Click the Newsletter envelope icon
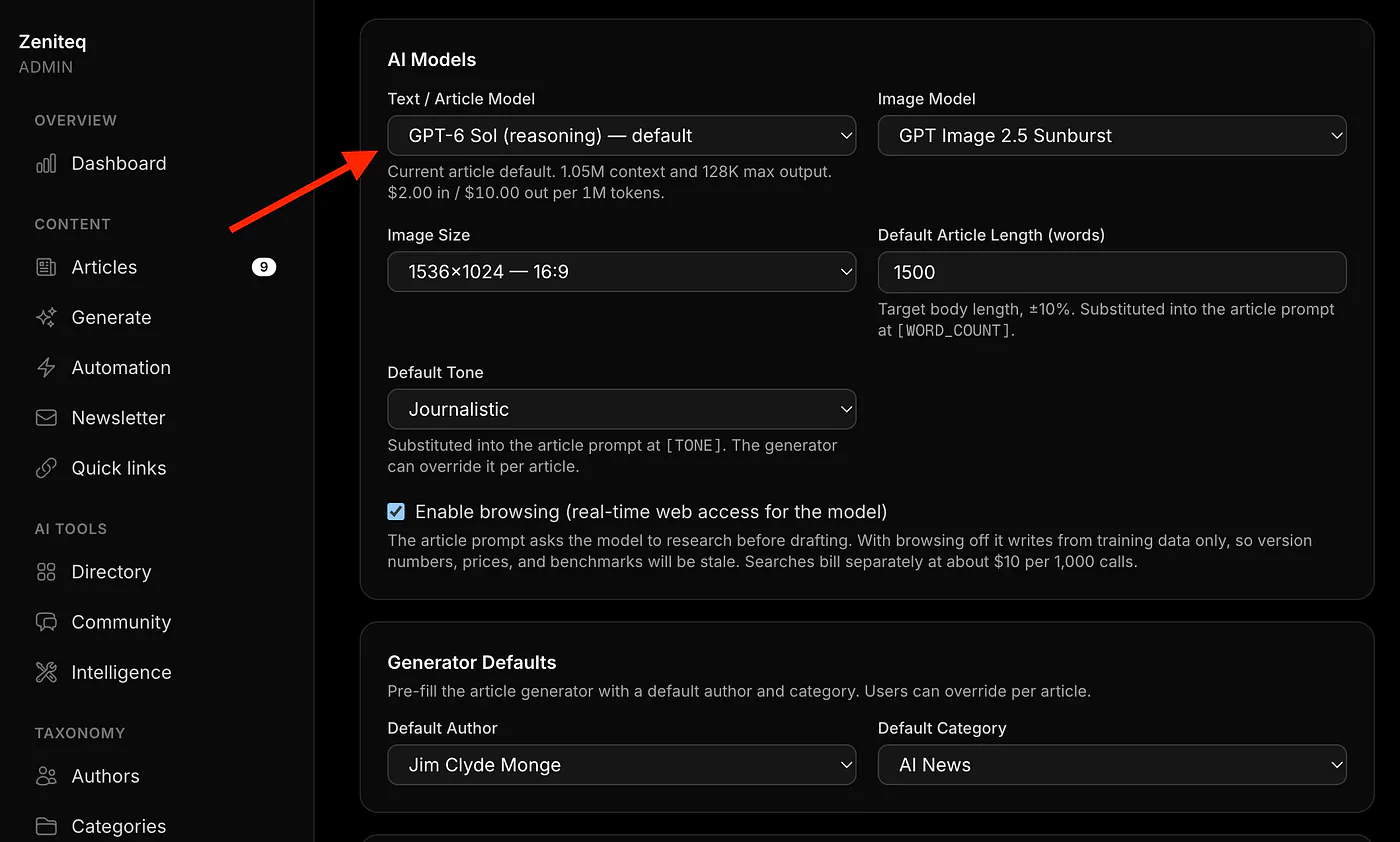Screen dimensions: 1400x842 (x=46, y=417)
